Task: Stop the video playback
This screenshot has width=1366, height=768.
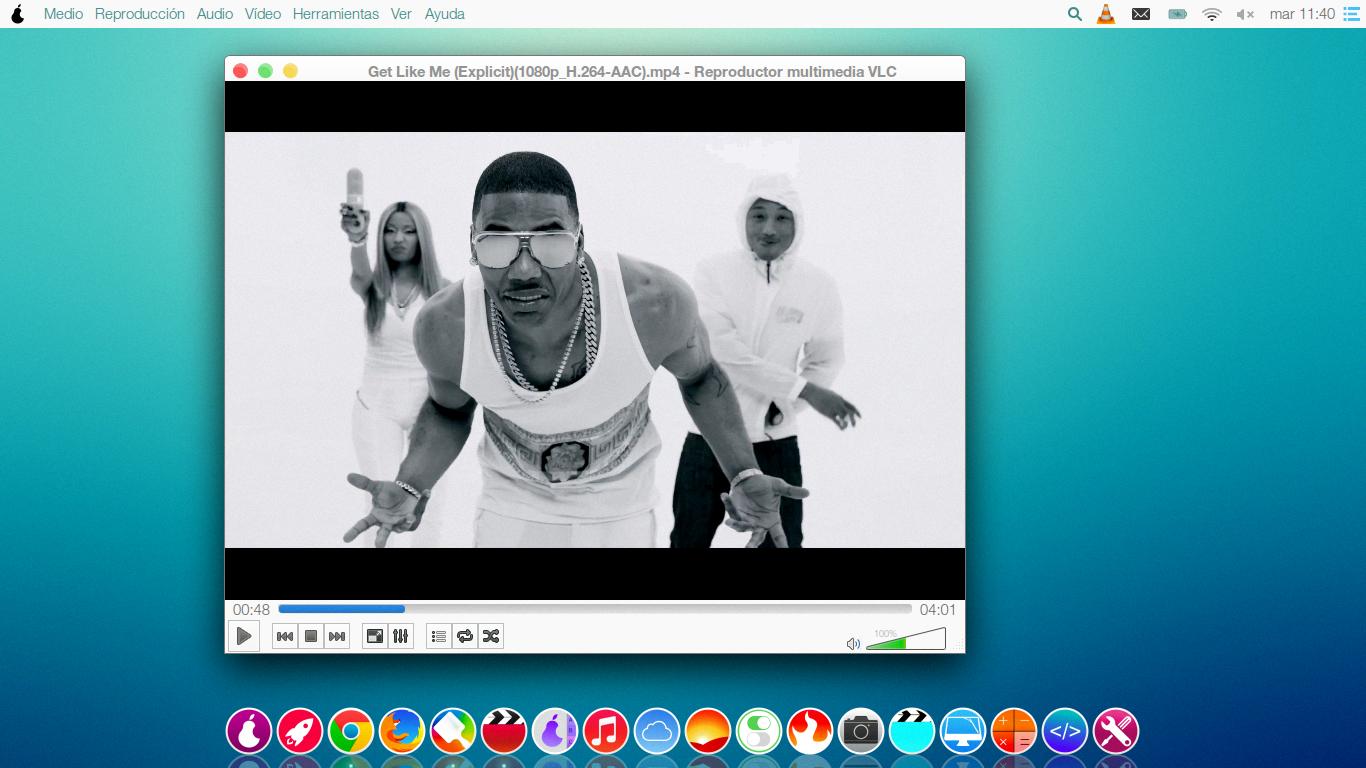Action: coord(311,636)
